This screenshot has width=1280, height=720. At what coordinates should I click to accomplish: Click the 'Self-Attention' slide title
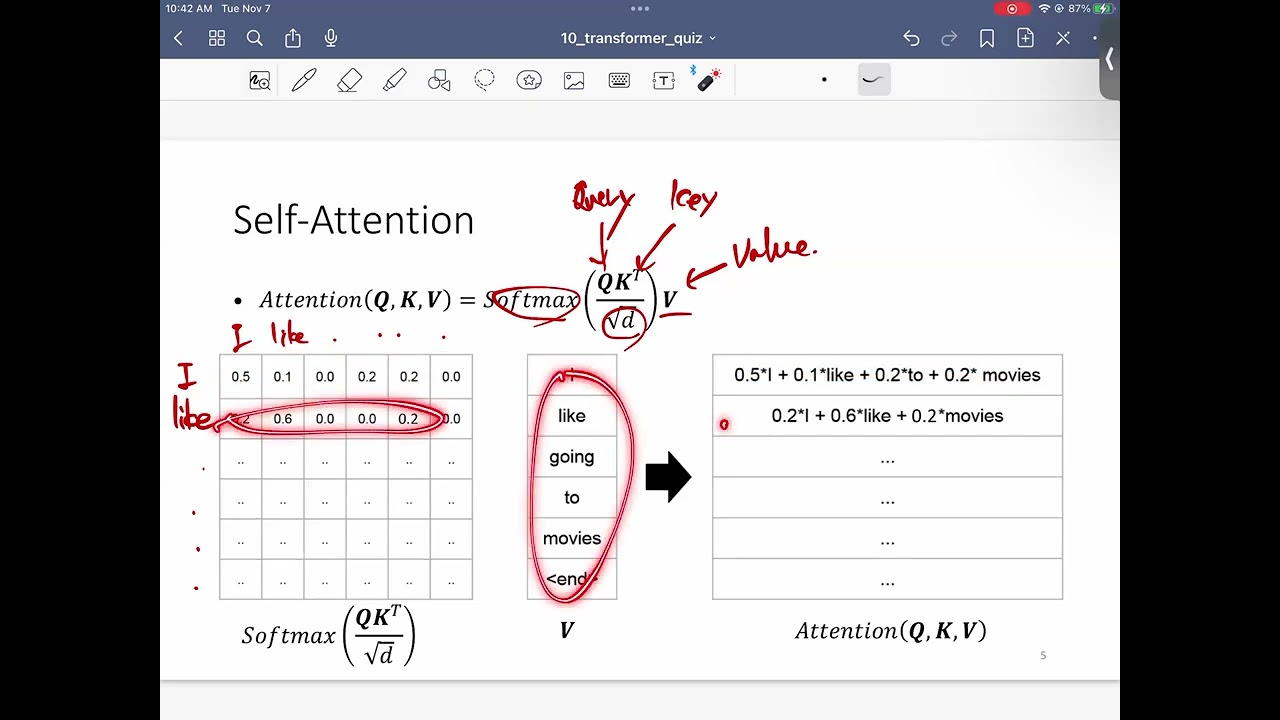[x=353, y=220]
